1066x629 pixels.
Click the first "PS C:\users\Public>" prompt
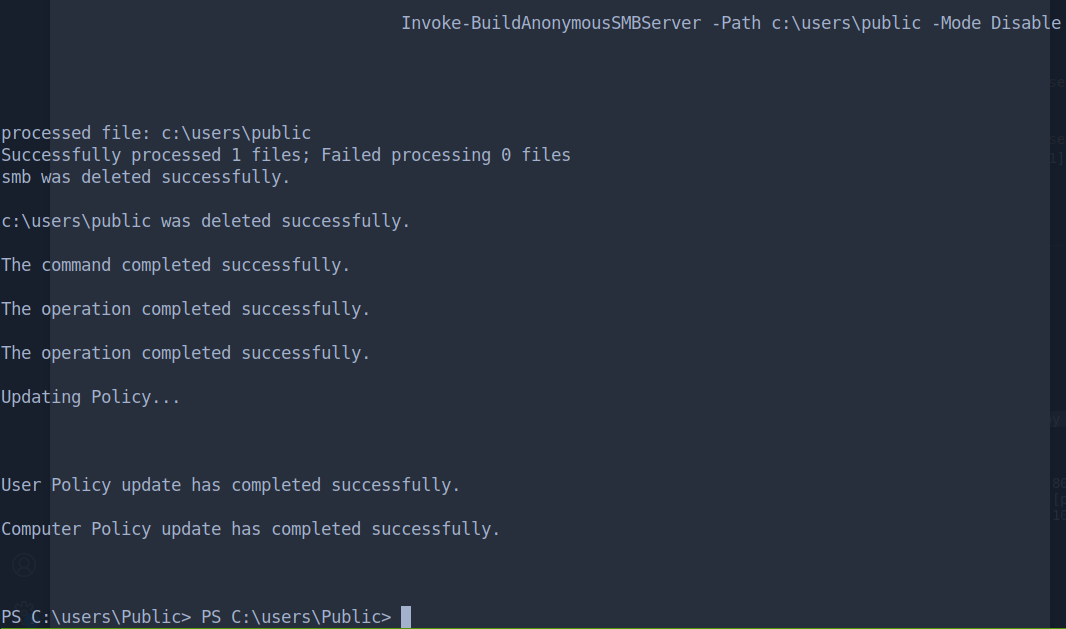(96, 617)
